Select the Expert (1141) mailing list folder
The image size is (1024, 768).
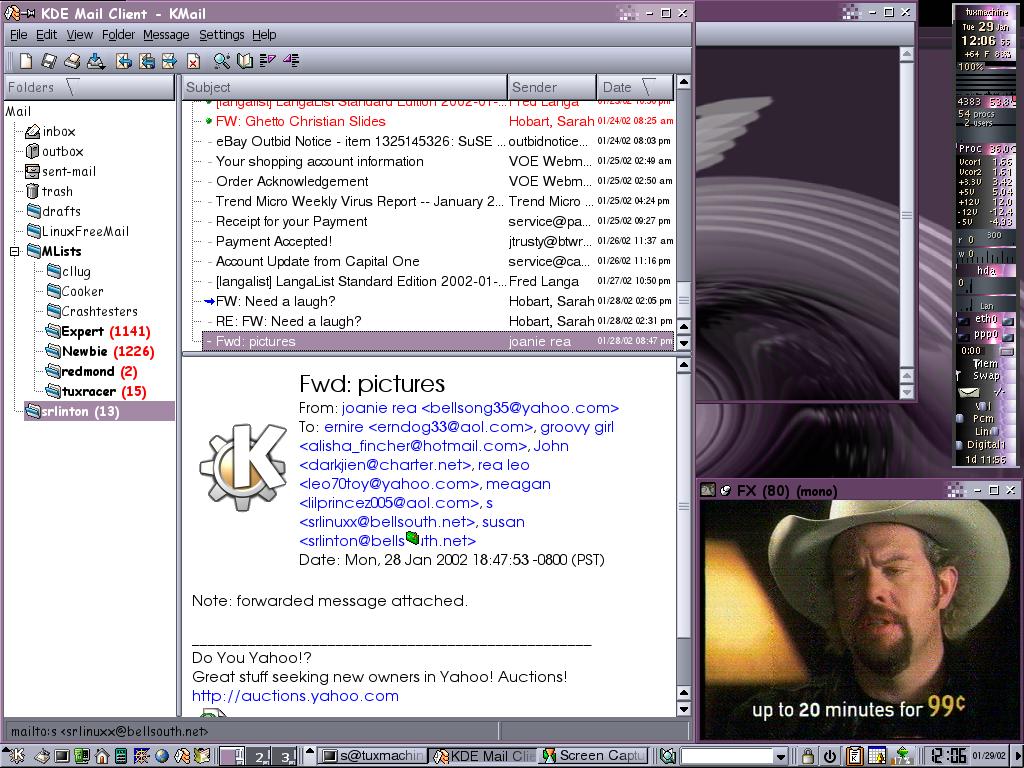click(106, 332)
